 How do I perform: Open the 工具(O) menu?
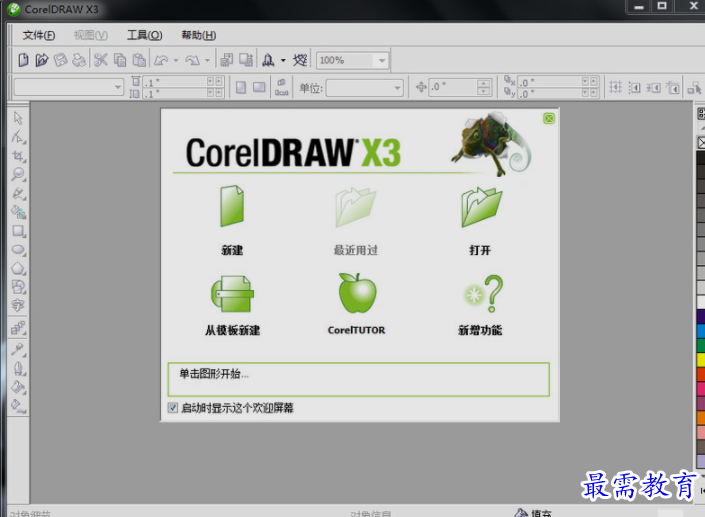(x=145, y=35)
